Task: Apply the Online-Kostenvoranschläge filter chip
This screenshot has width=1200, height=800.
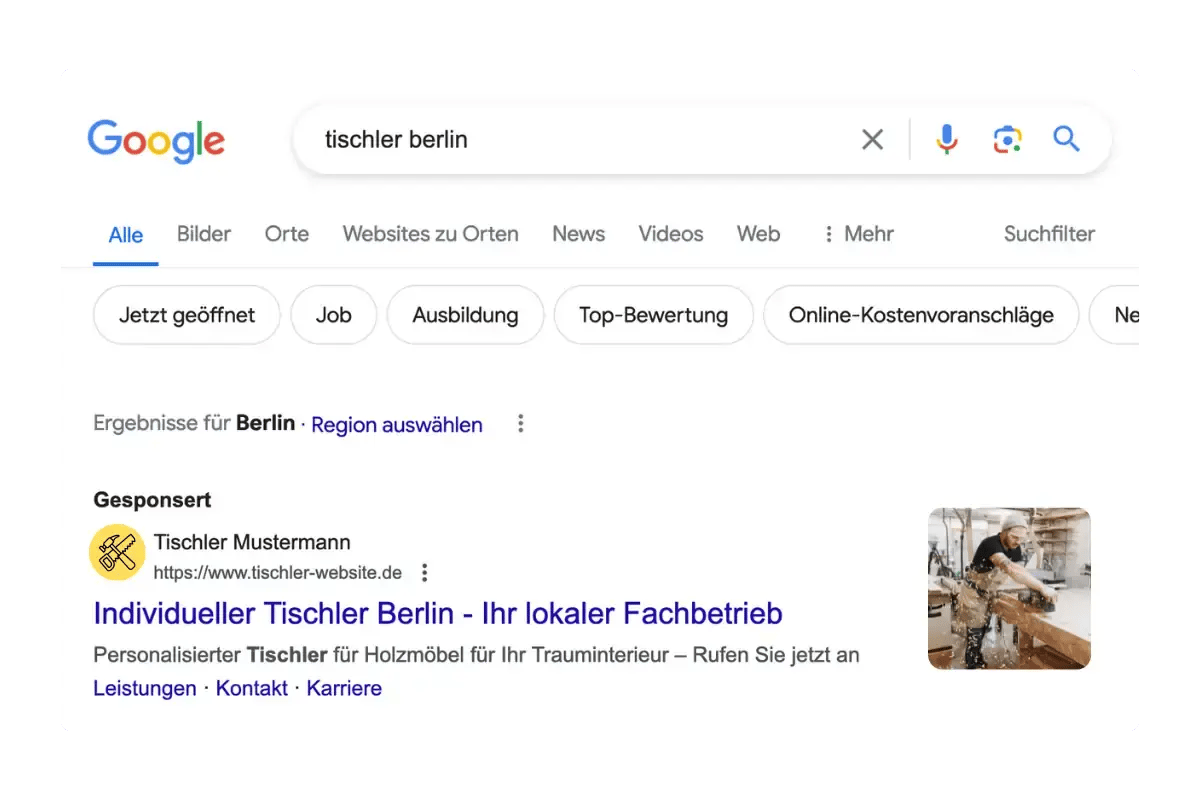Action: click(921, 315)
